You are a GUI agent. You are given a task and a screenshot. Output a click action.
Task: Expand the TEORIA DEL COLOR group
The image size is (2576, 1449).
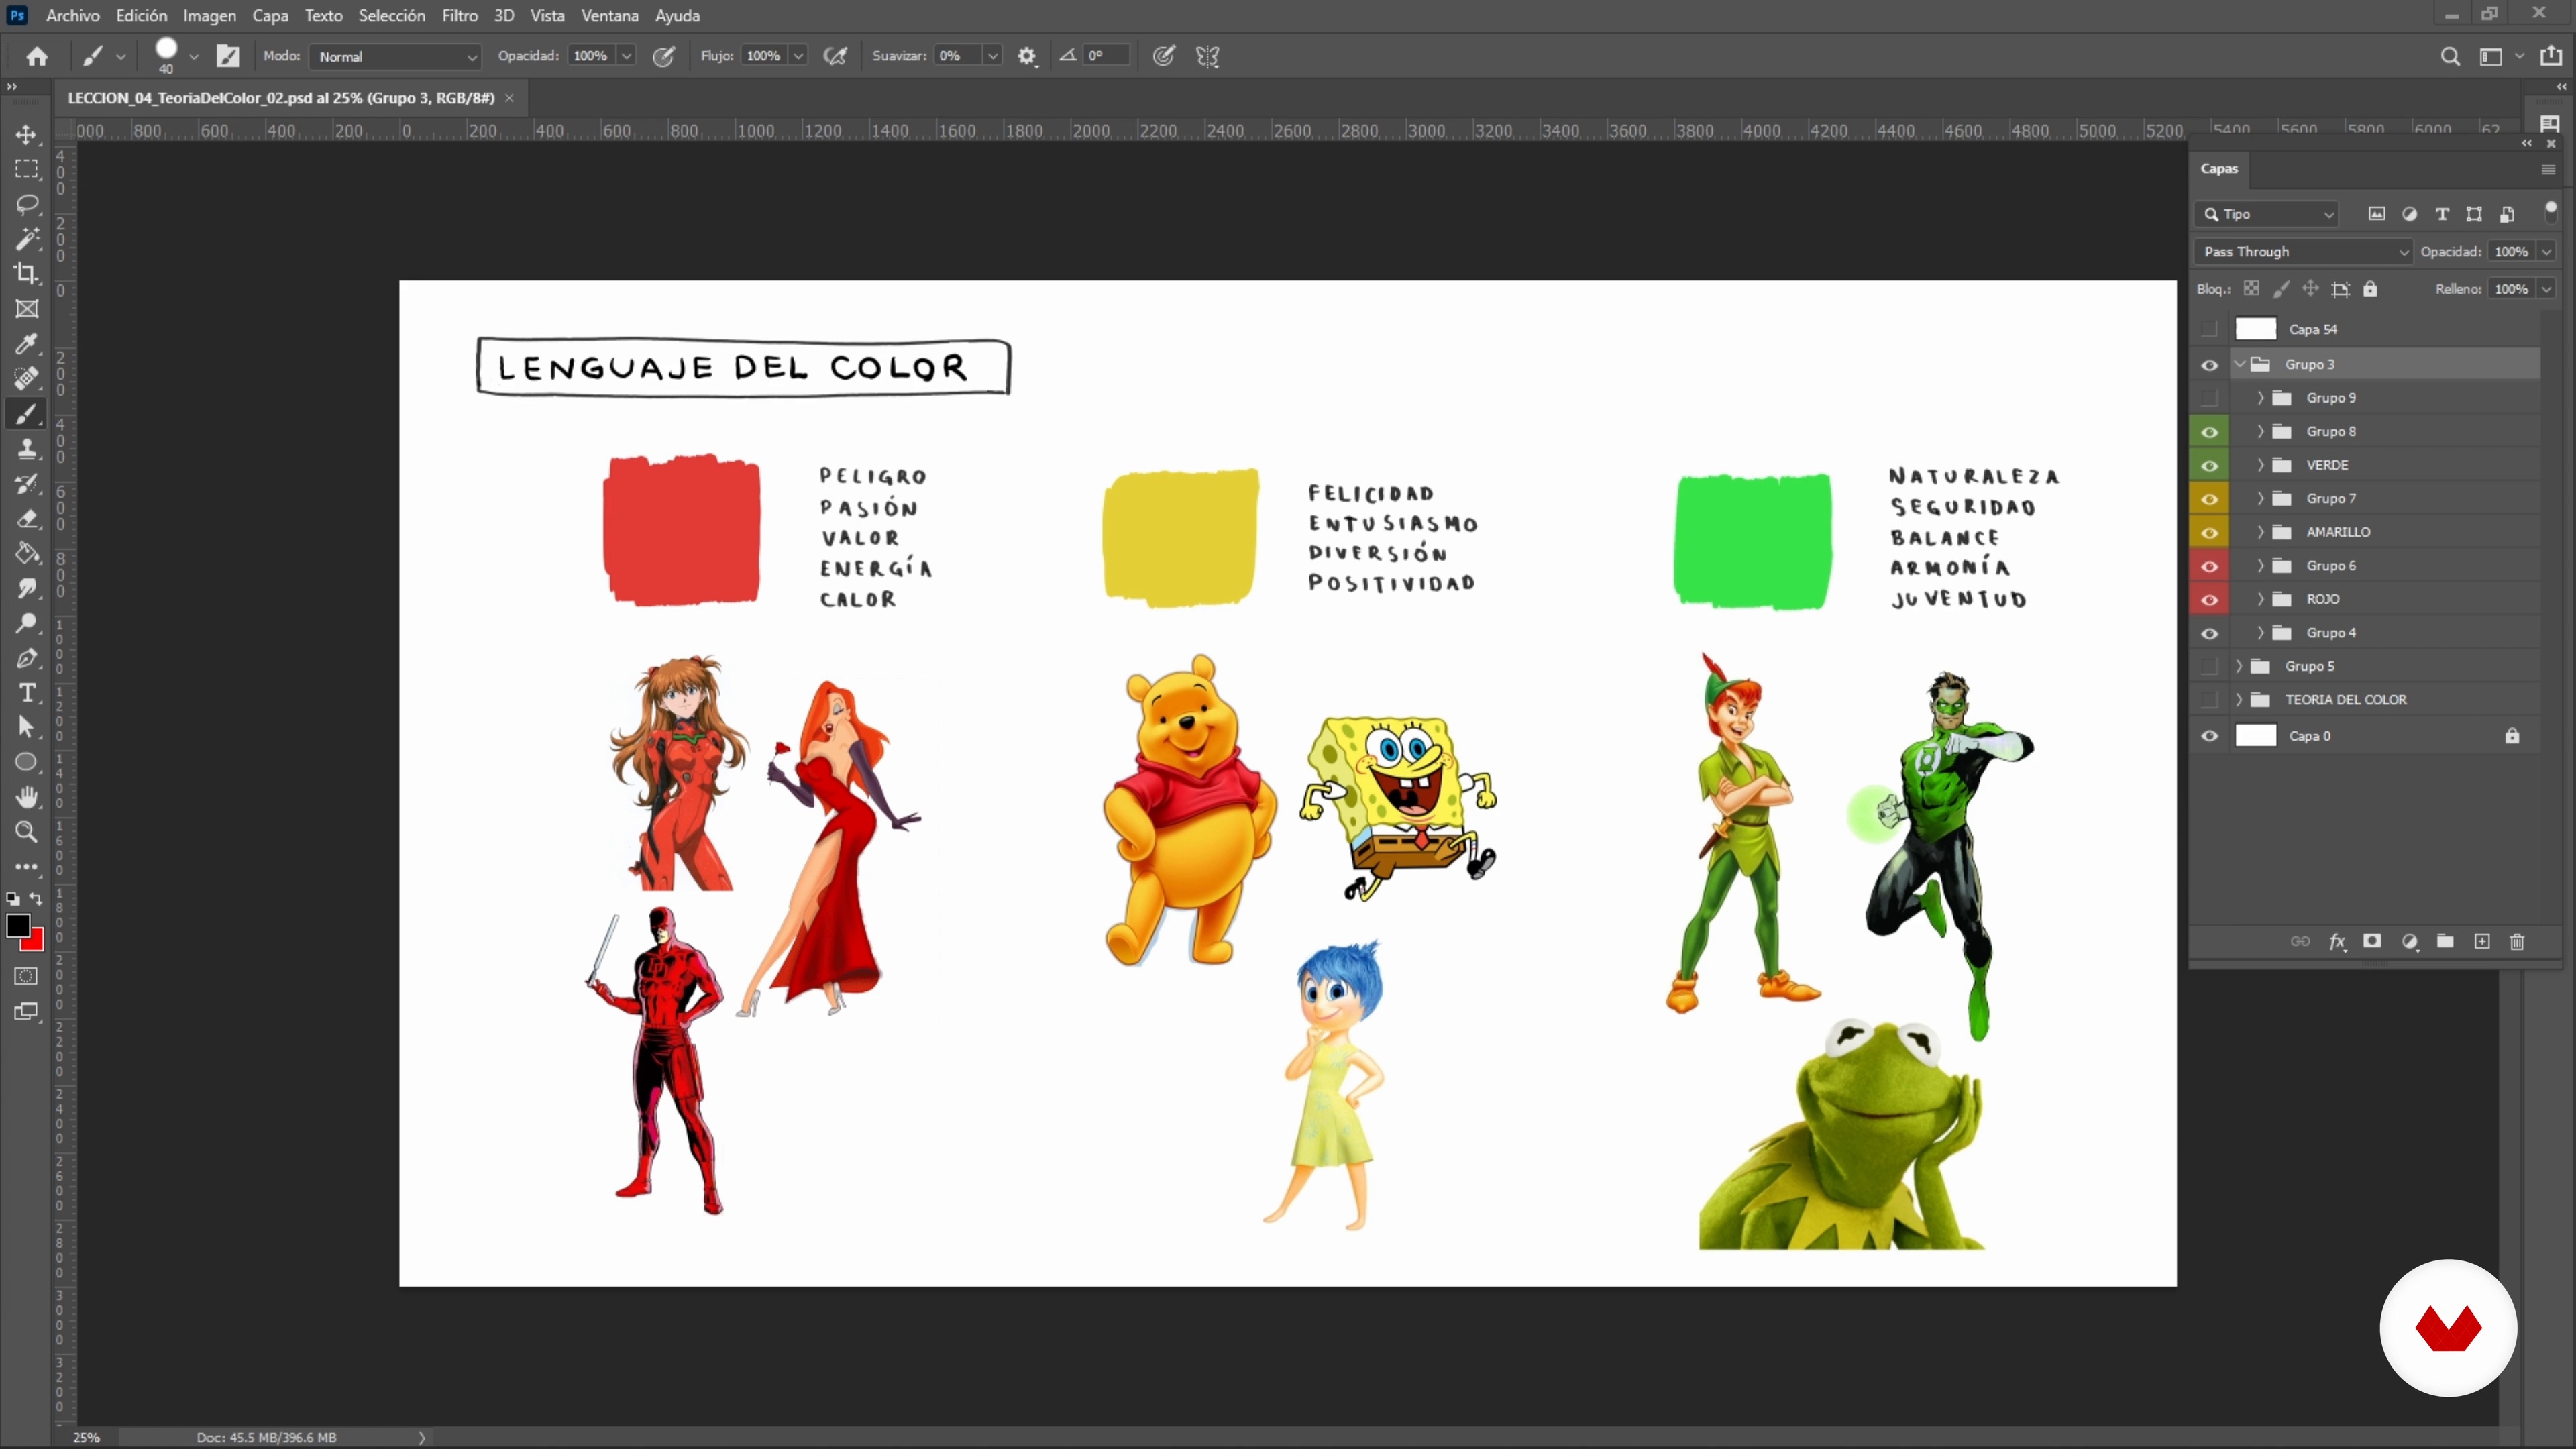coord(2240,700)
